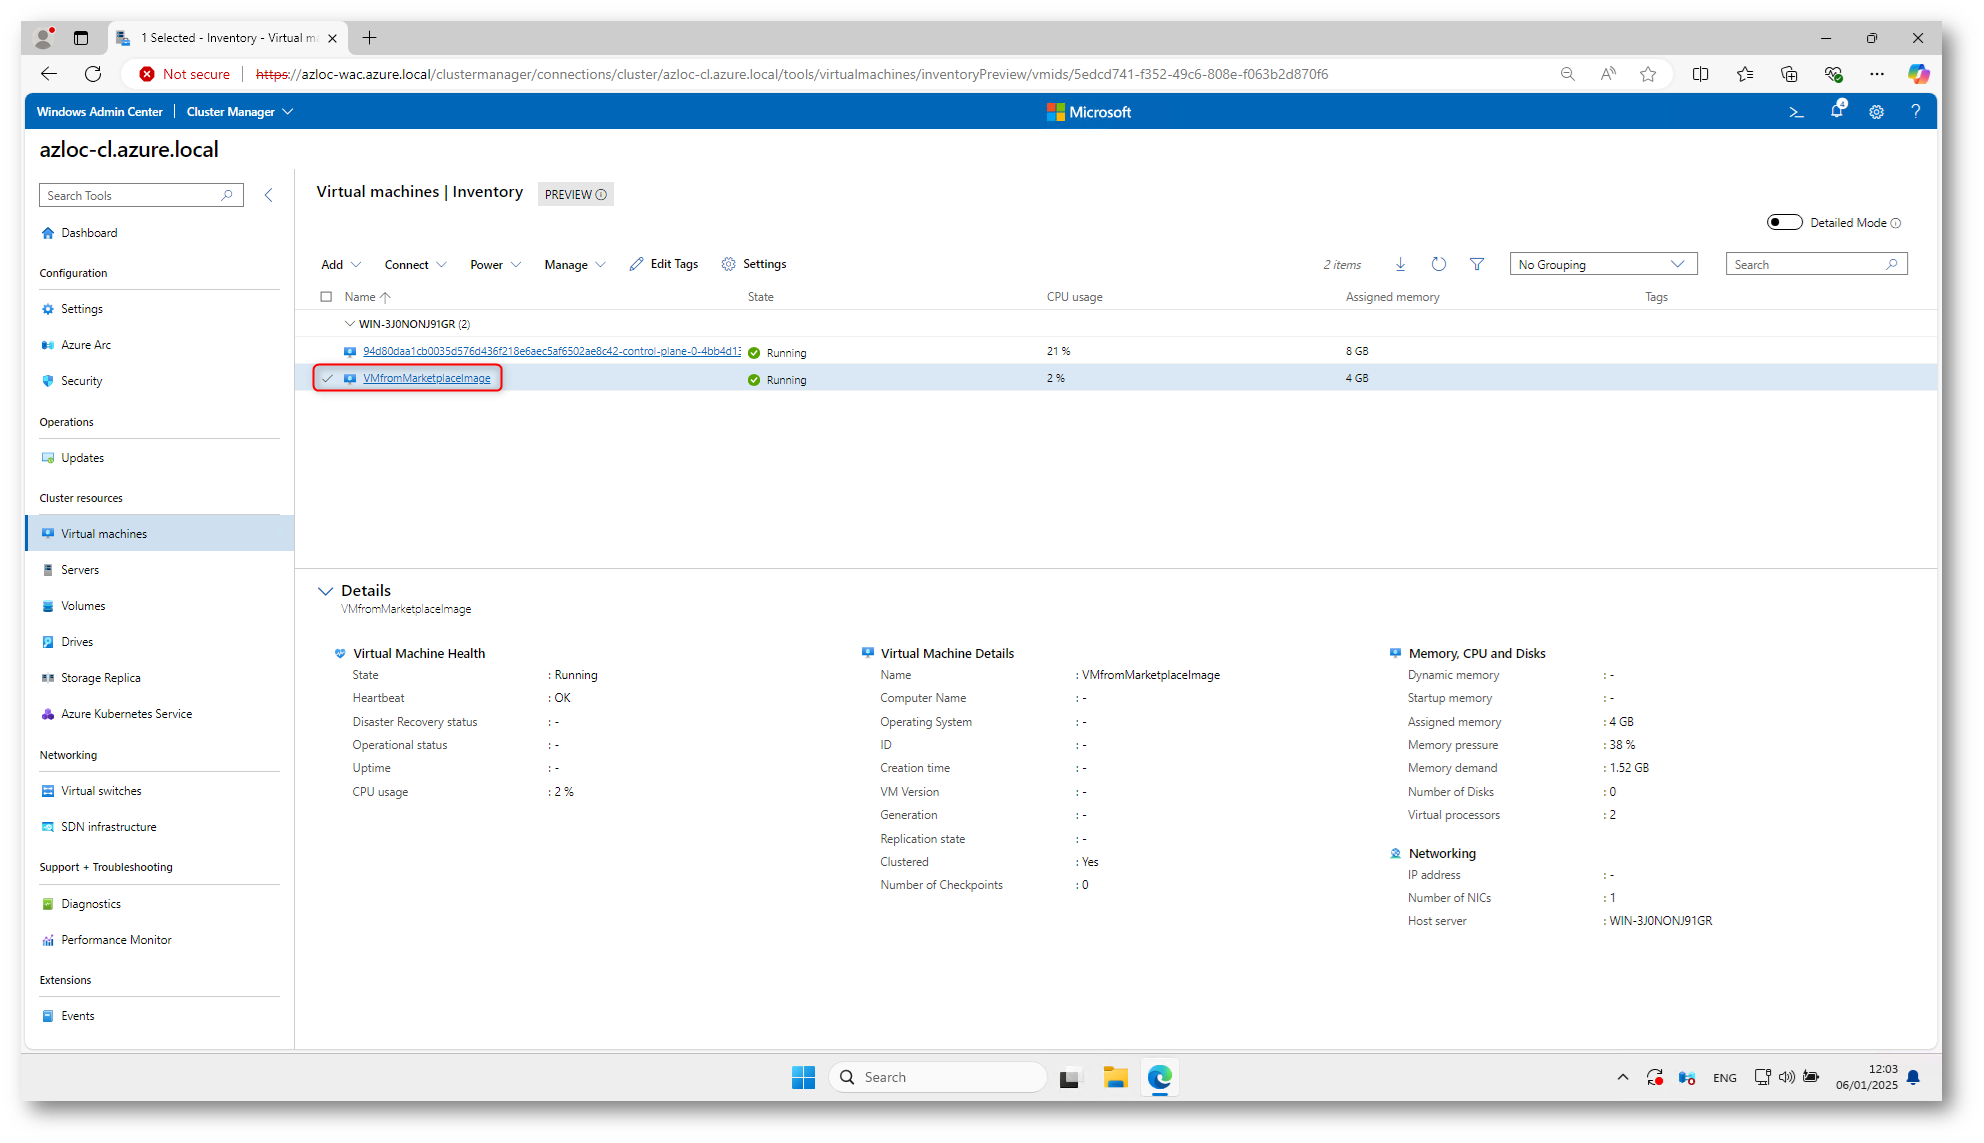Open Security in sidebar

(82, 381)
